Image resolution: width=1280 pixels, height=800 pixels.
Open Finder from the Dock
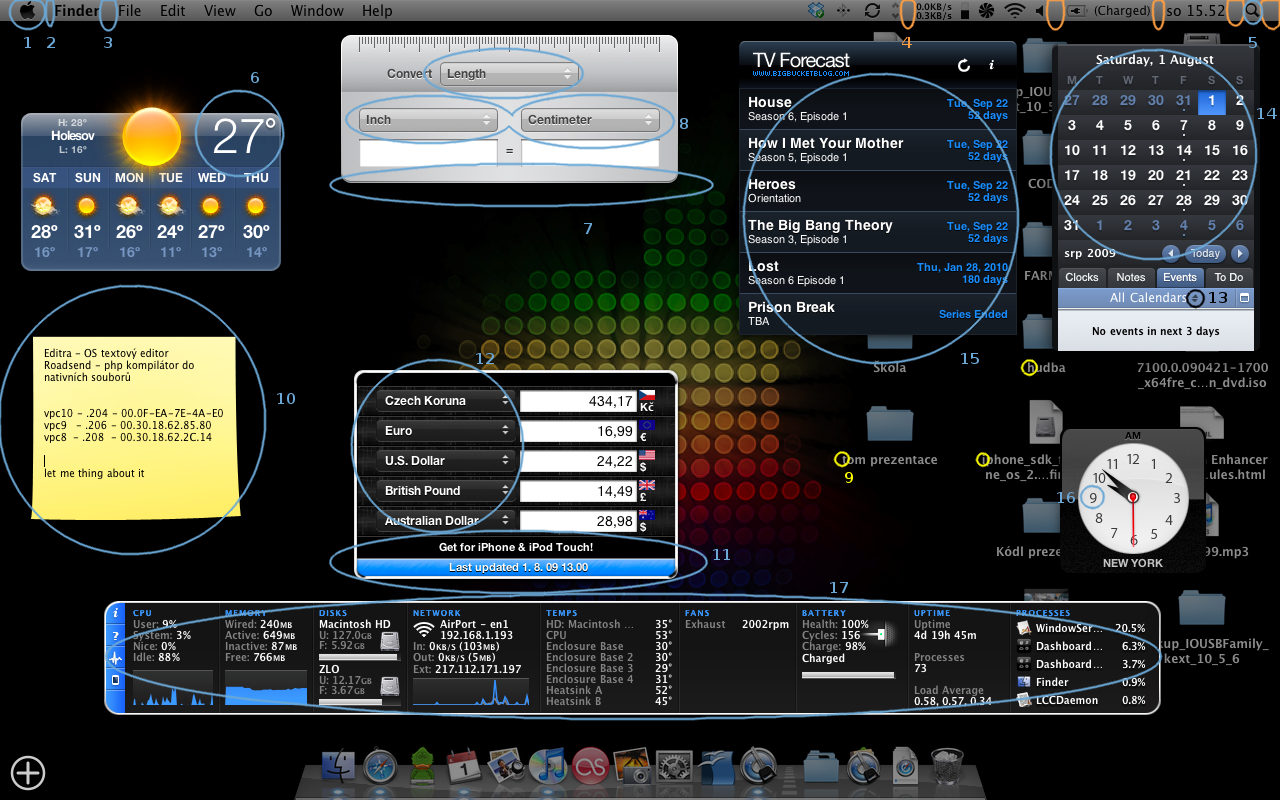(x=339, y=765)
